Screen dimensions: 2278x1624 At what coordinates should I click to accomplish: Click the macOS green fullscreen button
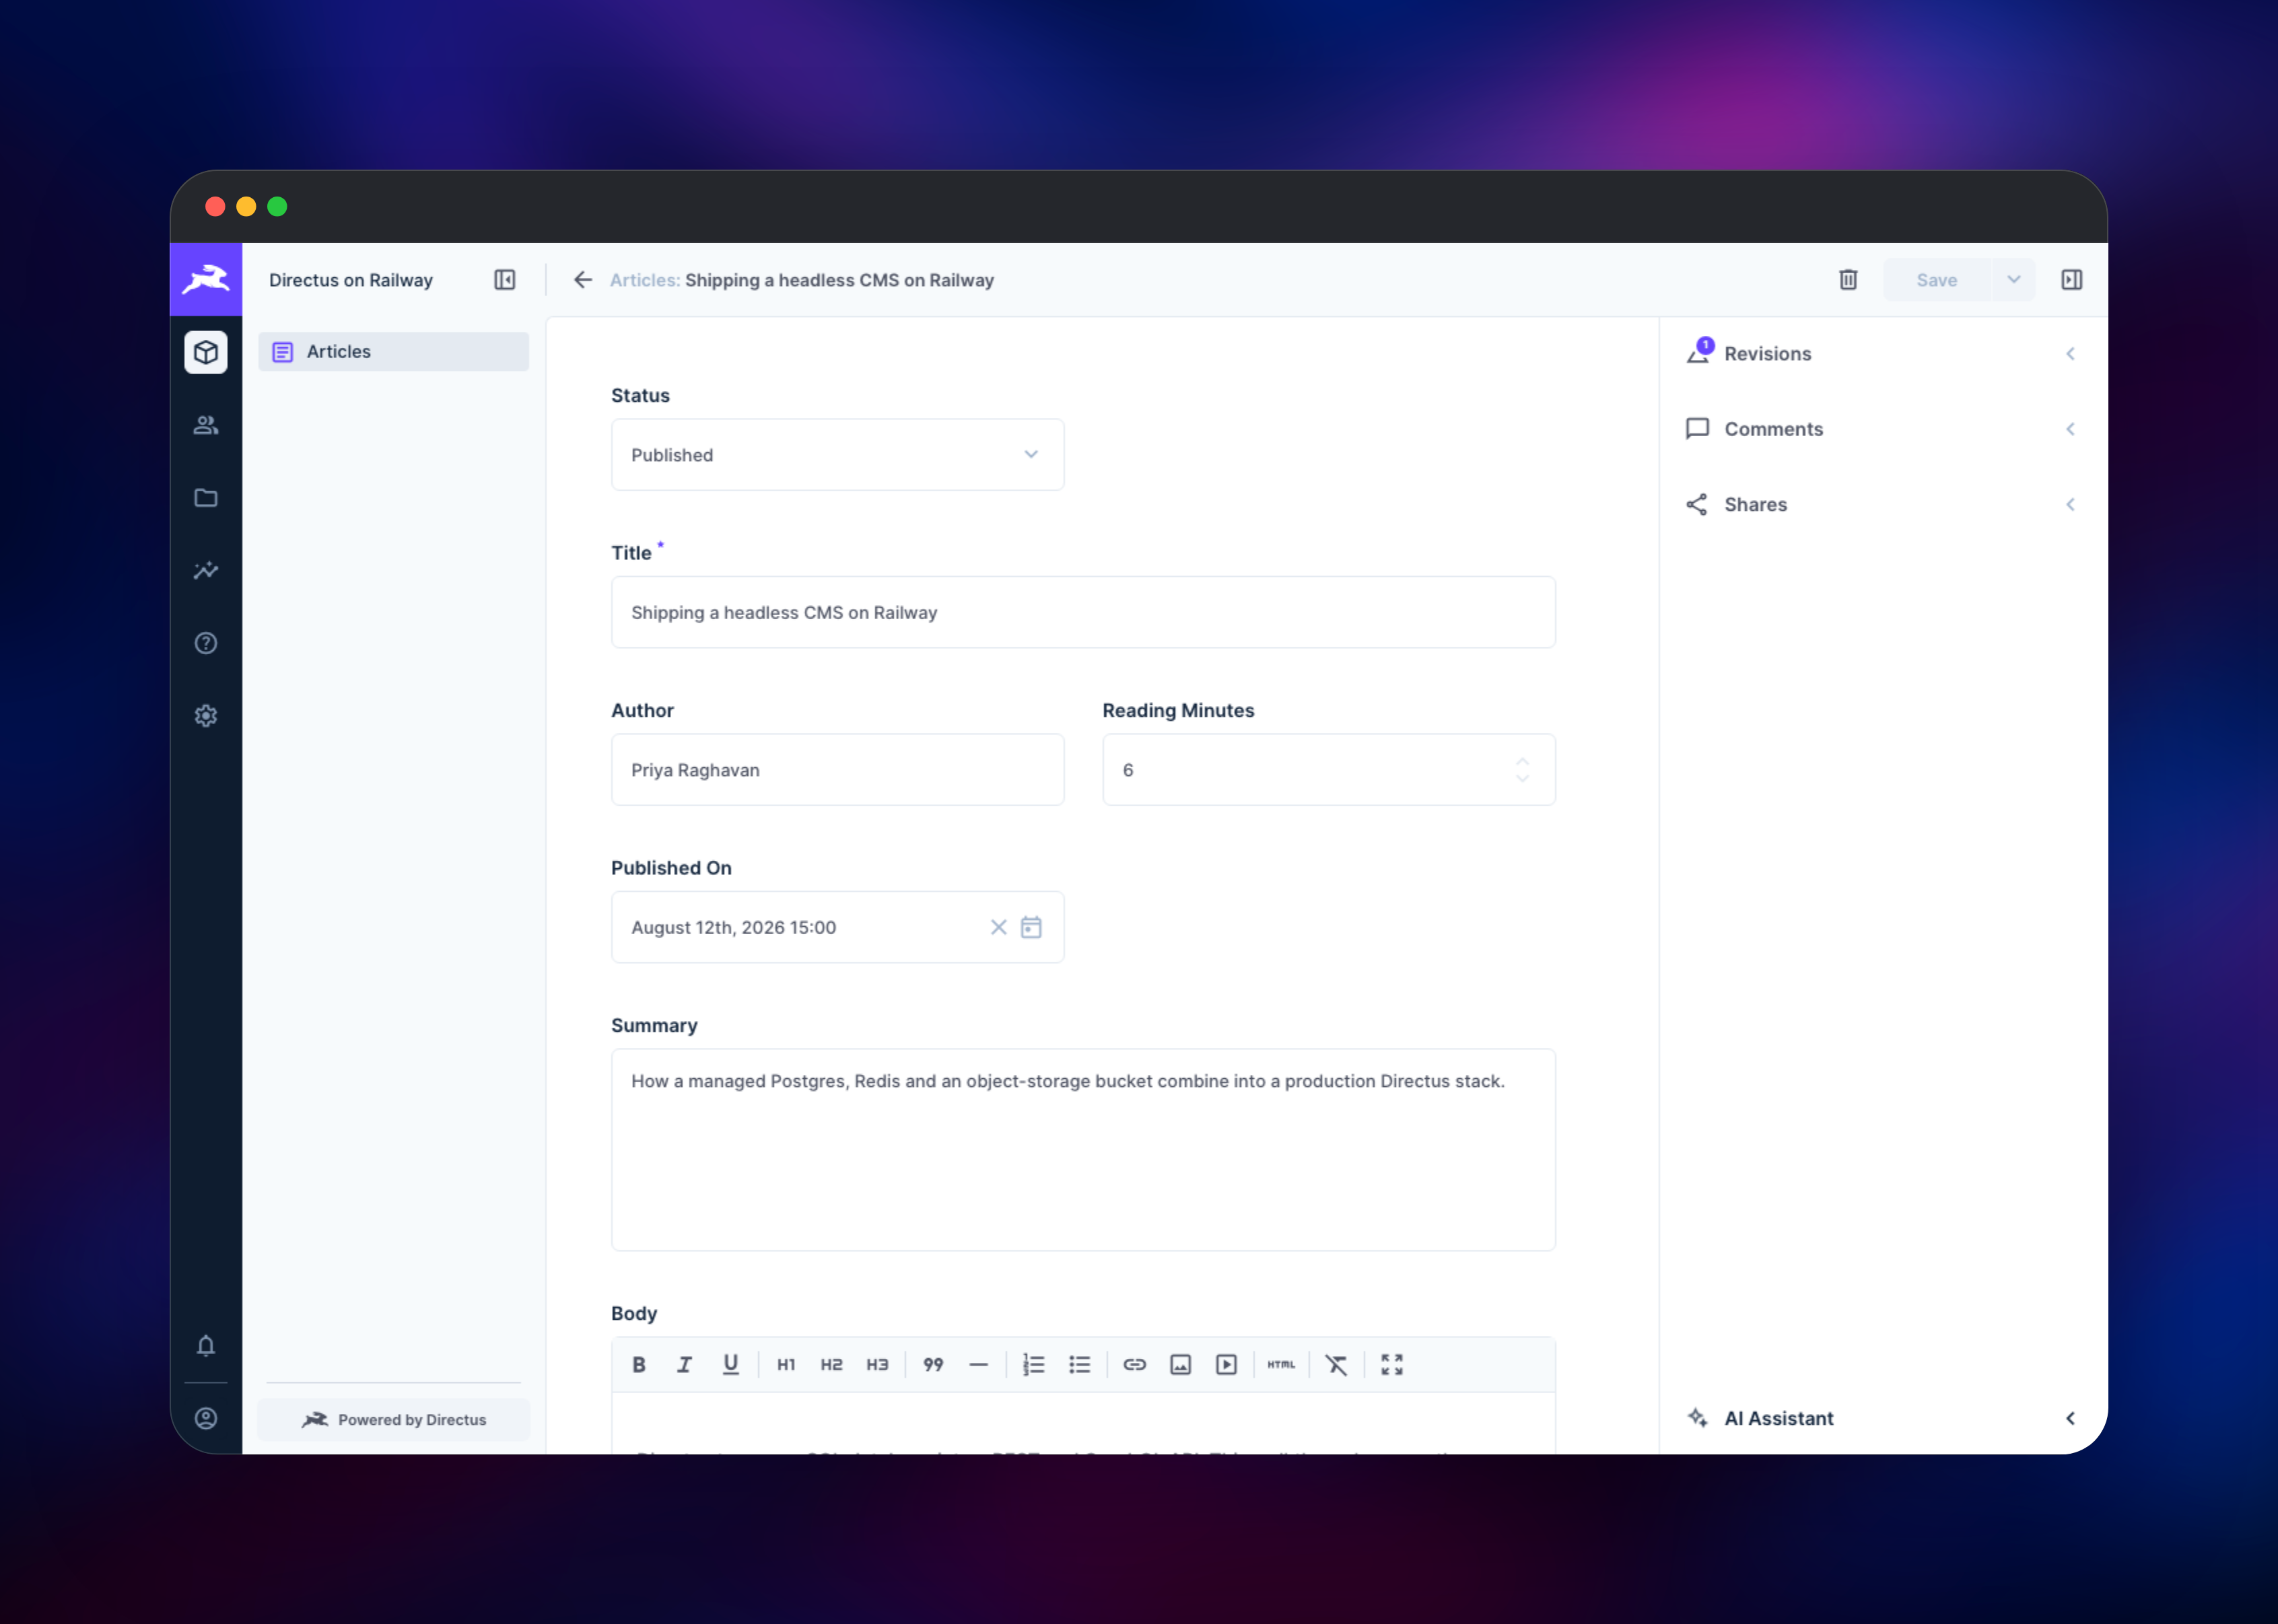pyautogui.click(x=277, y=207)
